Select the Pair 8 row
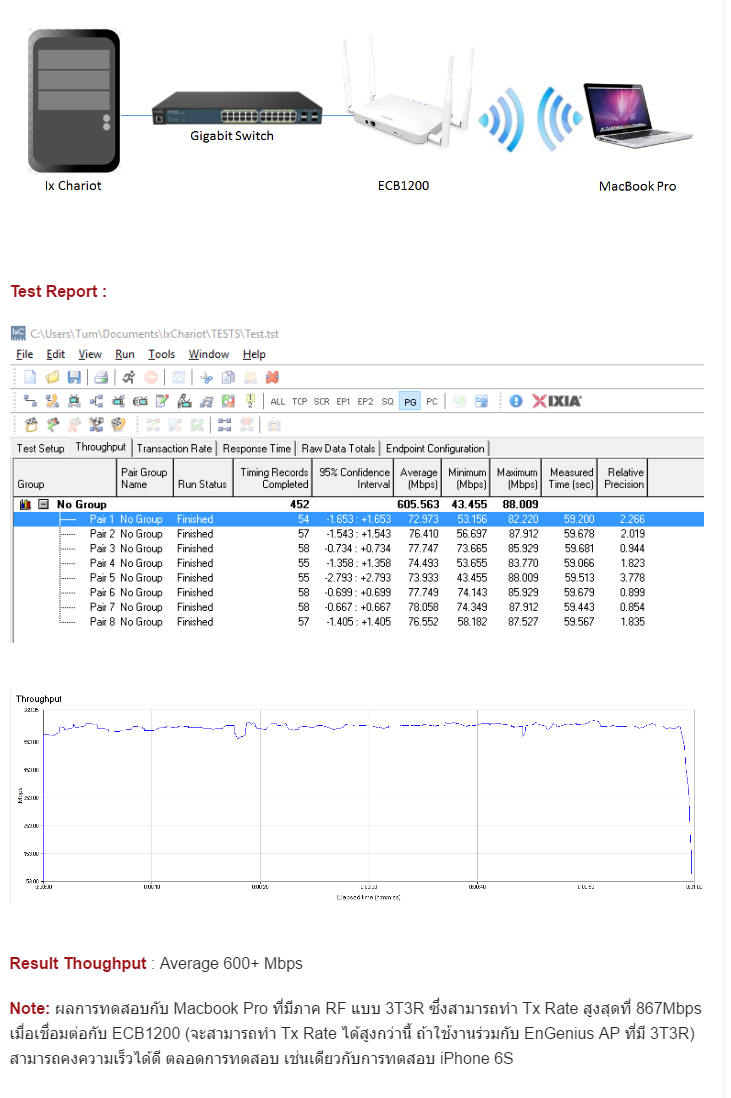731x1098 pixels. pyautogui.click(x=358, y=622)
